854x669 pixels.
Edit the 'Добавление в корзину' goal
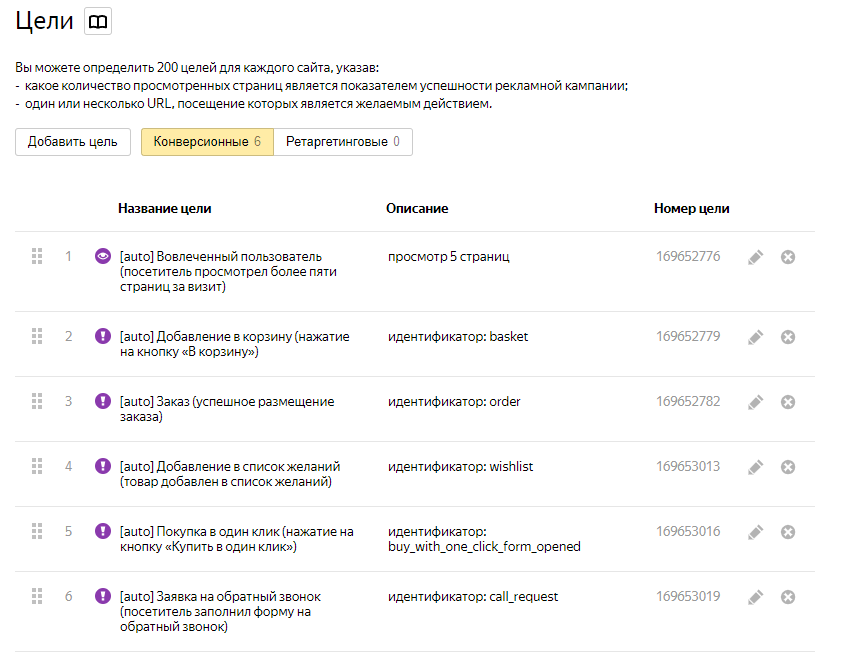(x=756, y=337)
